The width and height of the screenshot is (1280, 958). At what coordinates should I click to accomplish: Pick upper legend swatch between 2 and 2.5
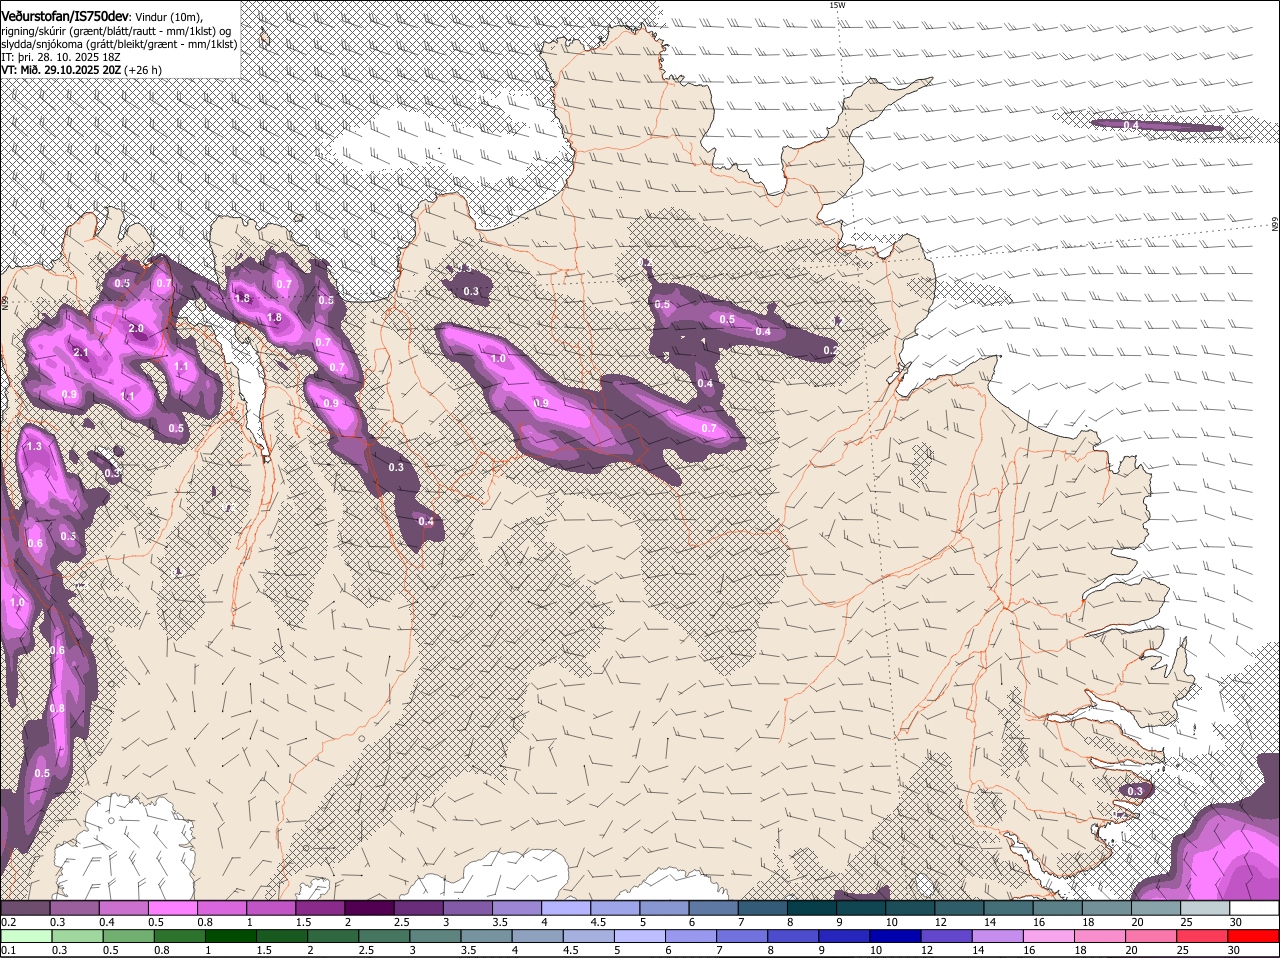coord(369,908)
